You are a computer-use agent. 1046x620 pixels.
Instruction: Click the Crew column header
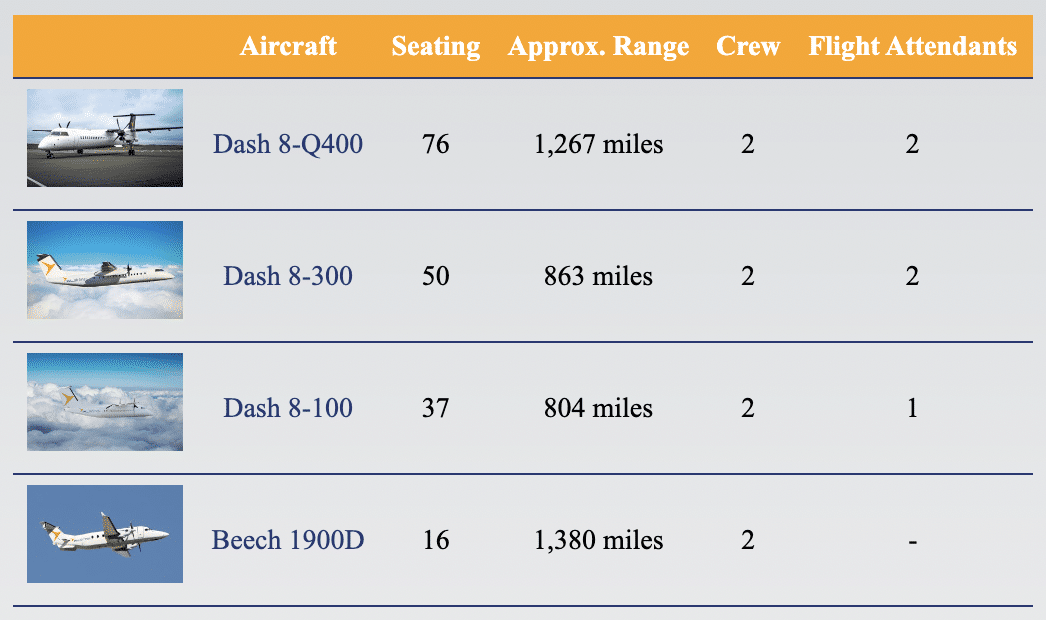click(748, 46)
